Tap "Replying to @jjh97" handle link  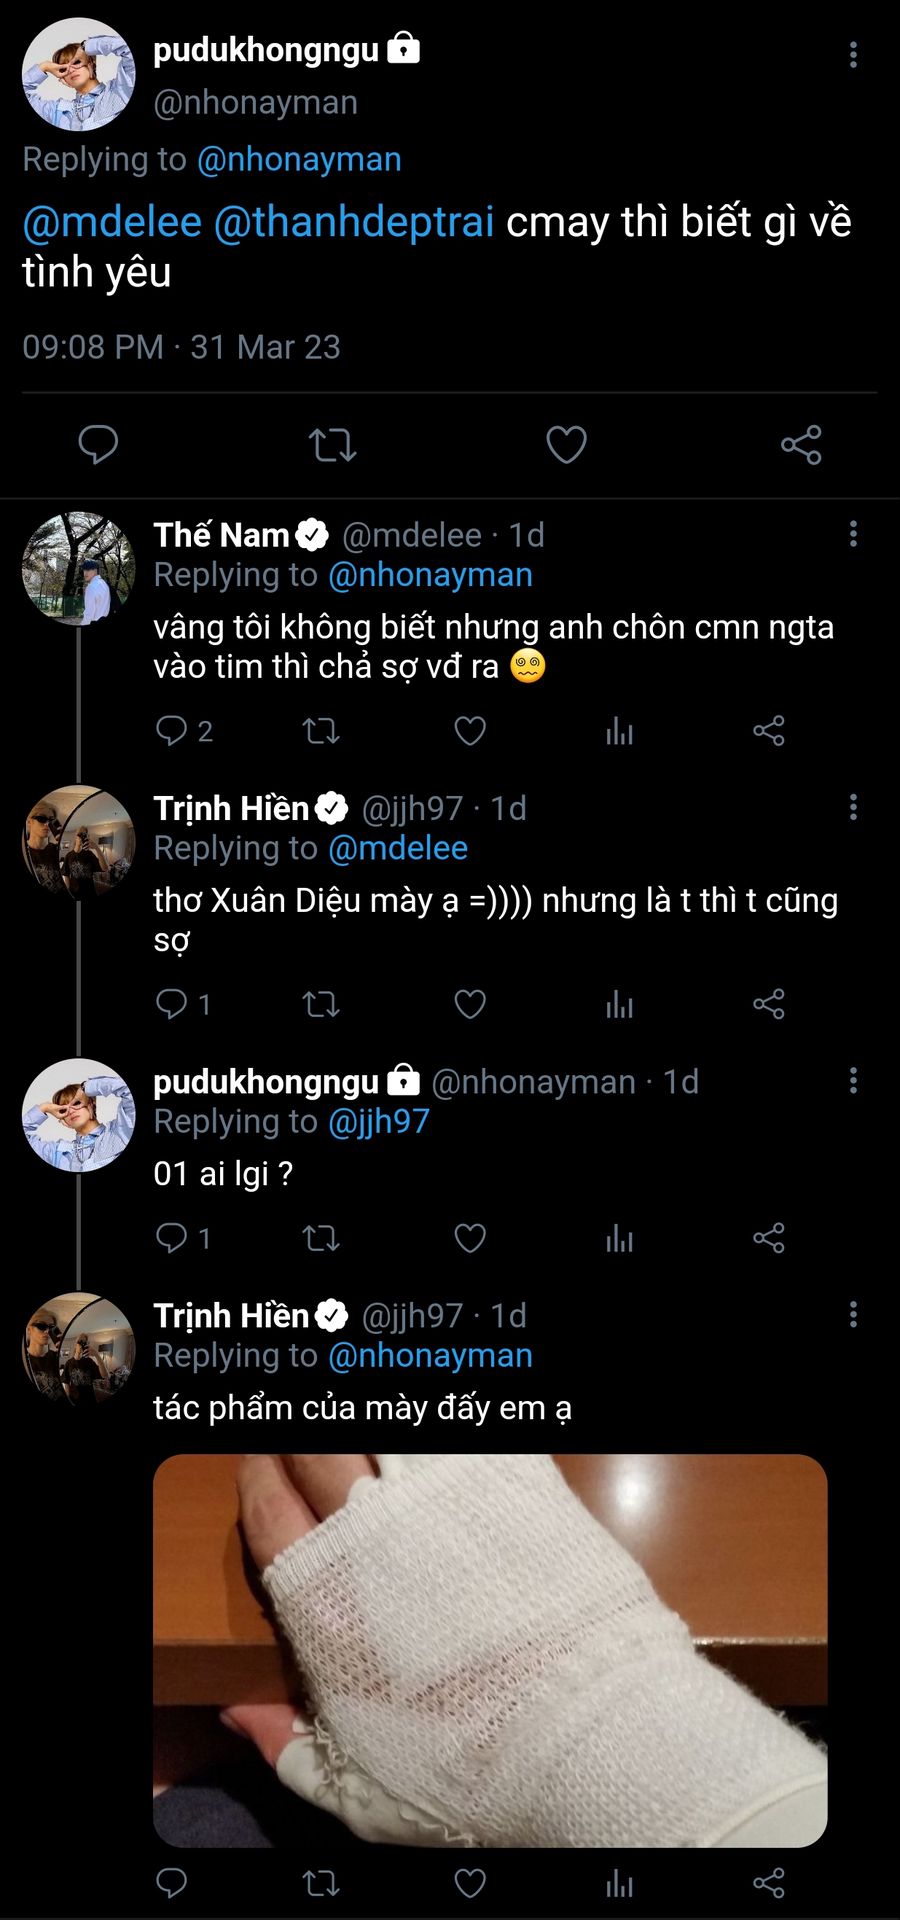(x=379, y=1121)
